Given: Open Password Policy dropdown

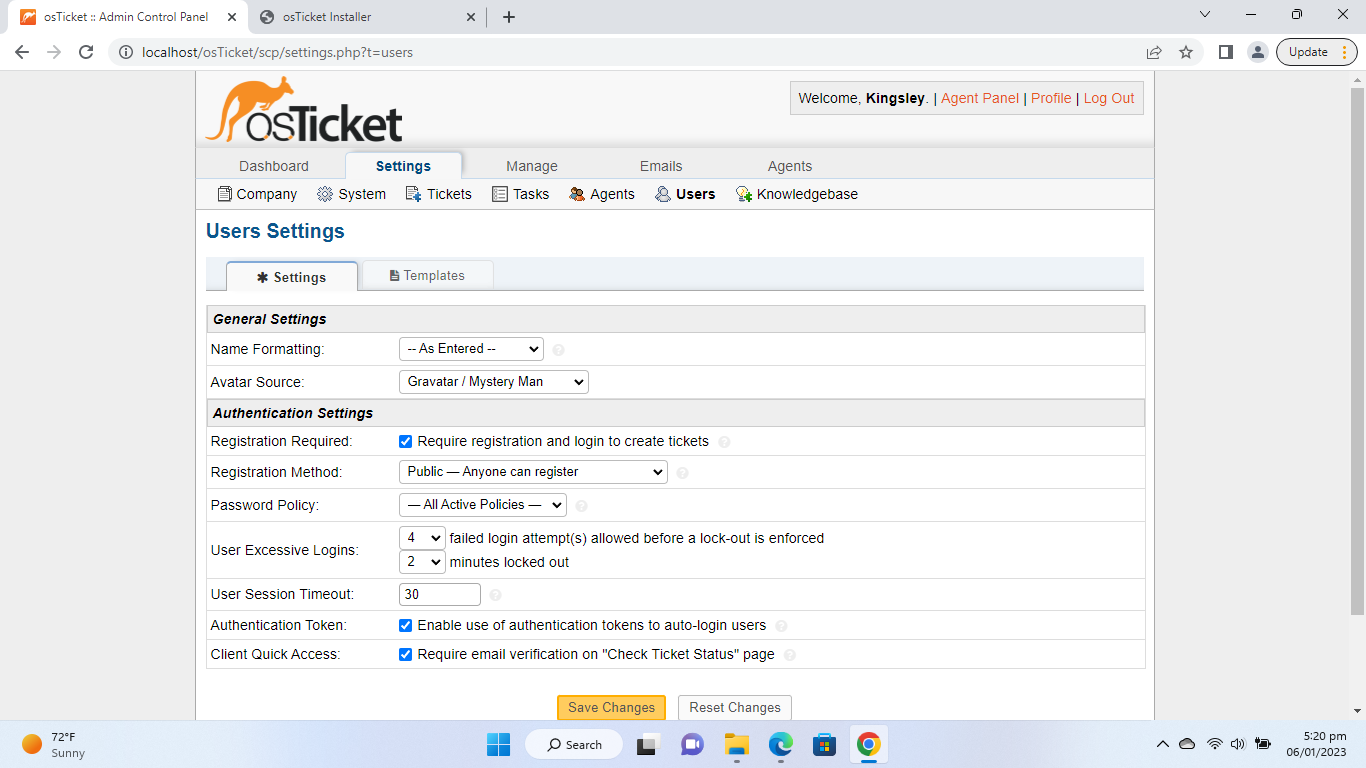Looking at the screenshot, I should (483, 505).
